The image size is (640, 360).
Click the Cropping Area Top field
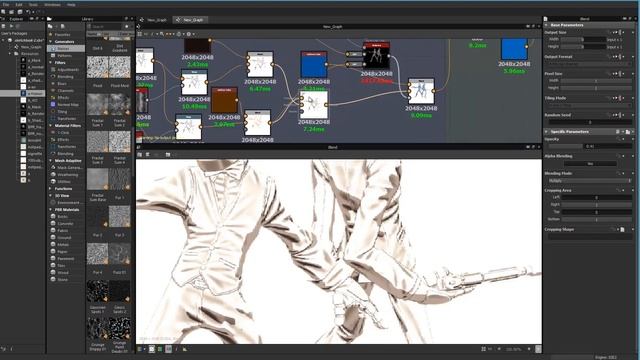tap(596, 212)
